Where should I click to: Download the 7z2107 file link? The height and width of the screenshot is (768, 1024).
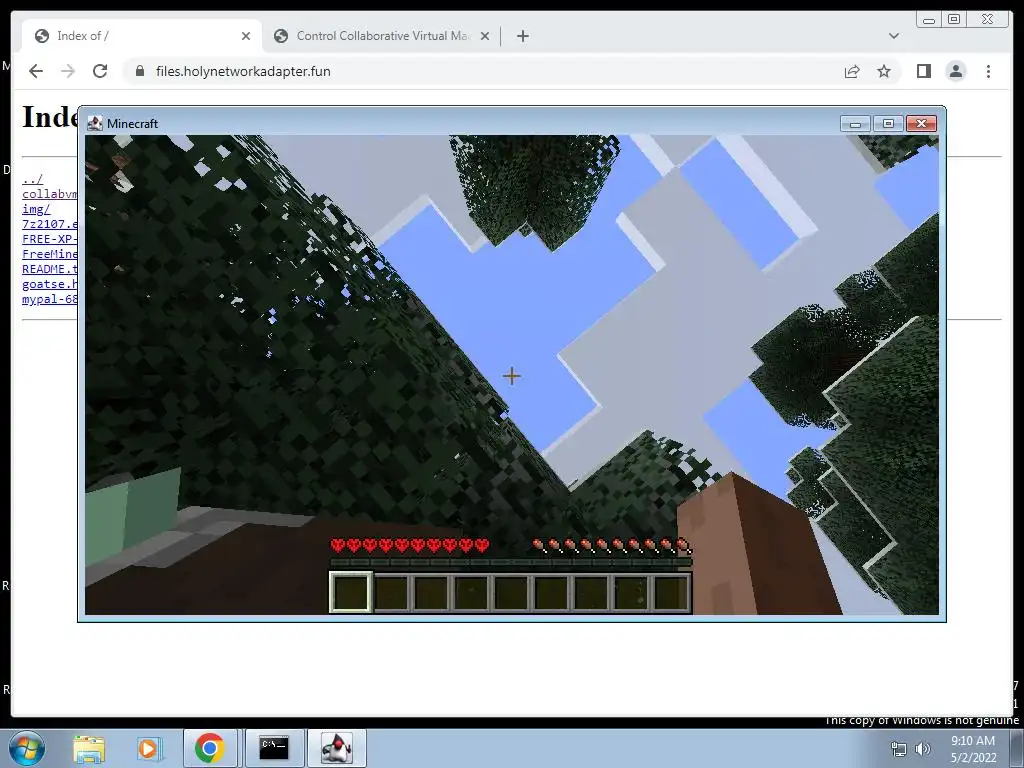pyautogui.click(x=50, y=224)
